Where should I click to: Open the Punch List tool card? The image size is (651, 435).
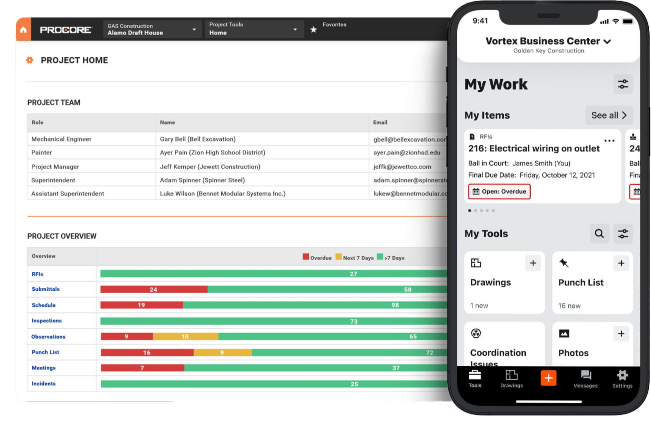pyautogui.click(x=592, y=283)
